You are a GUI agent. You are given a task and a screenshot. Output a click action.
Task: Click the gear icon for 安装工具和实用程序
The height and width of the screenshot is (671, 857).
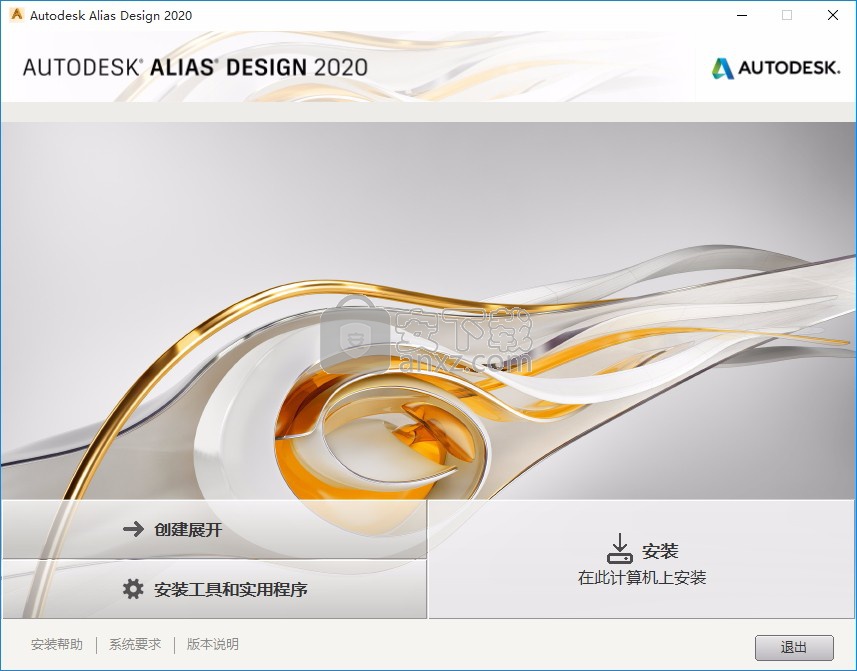(133, 589)
